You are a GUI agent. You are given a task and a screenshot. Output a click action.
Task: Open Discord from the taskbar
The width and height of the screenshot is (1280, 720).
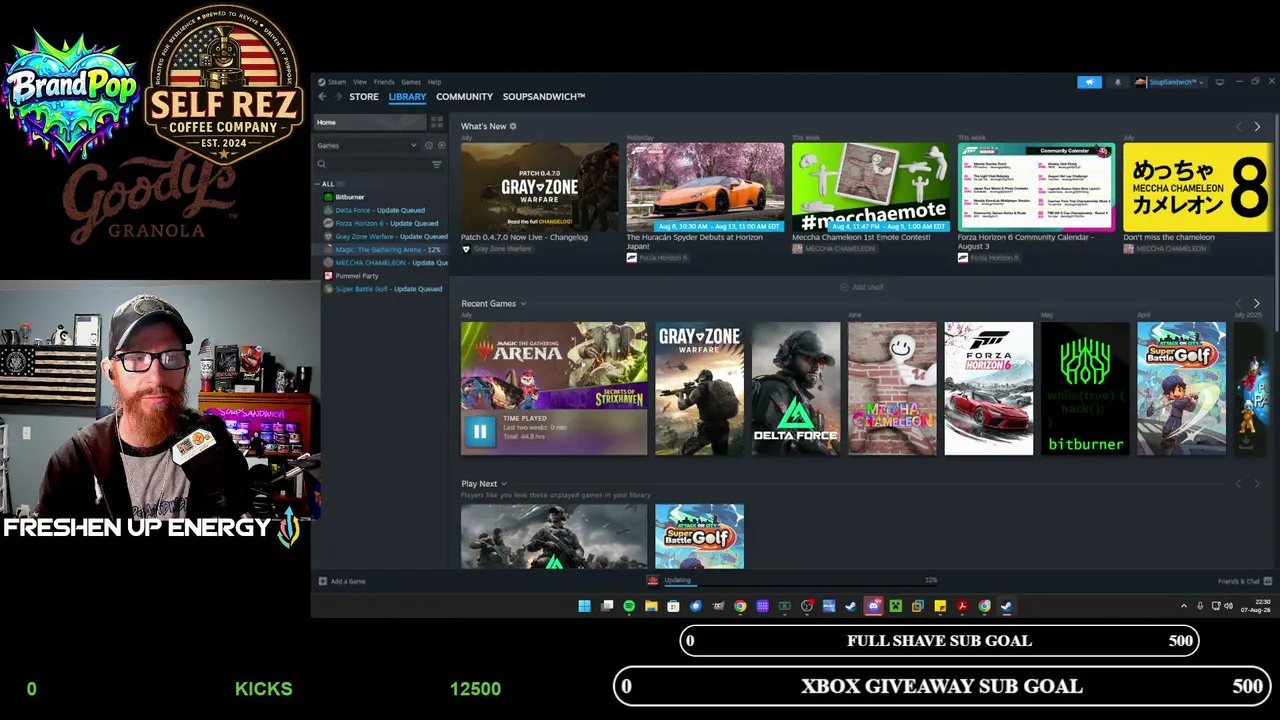point(873,606)
